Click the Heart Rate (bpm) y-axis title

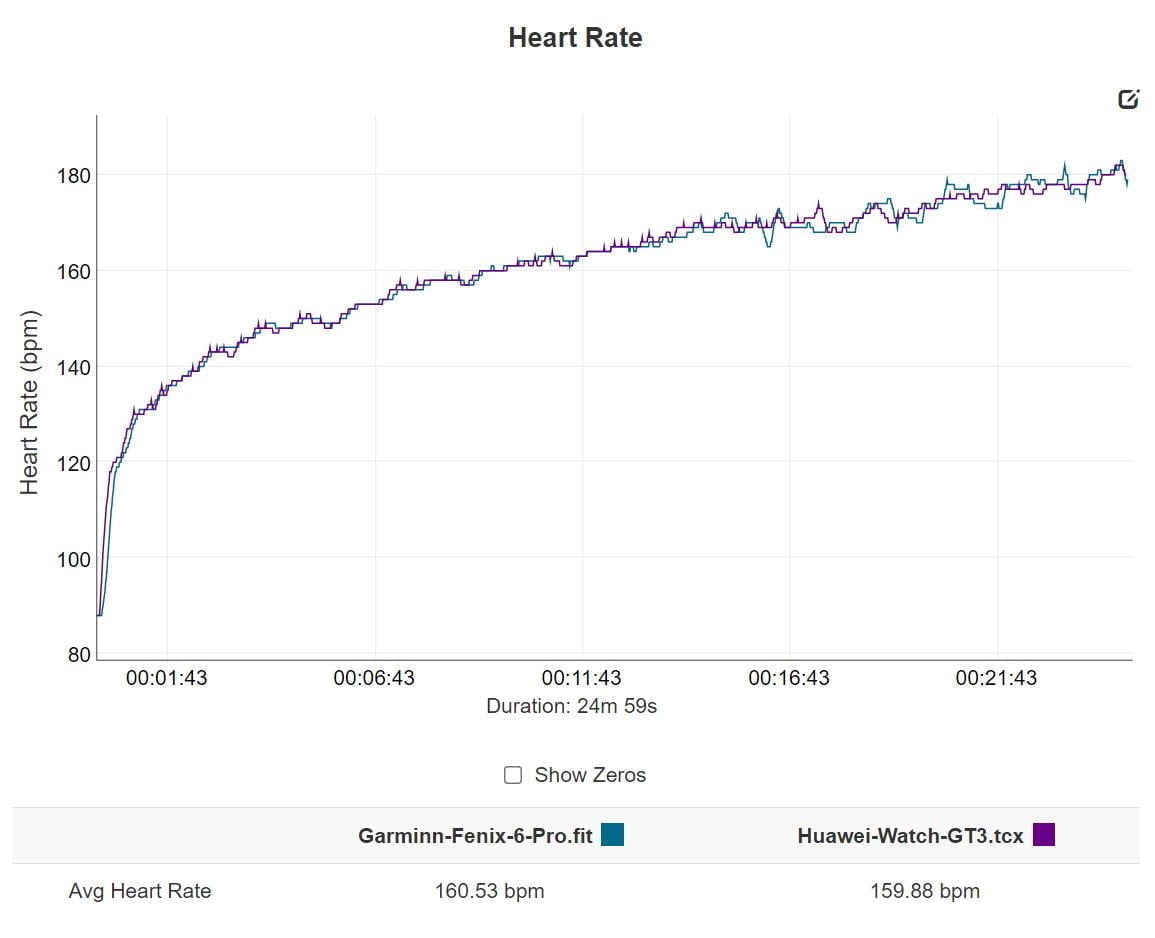[x=30, y=403]
